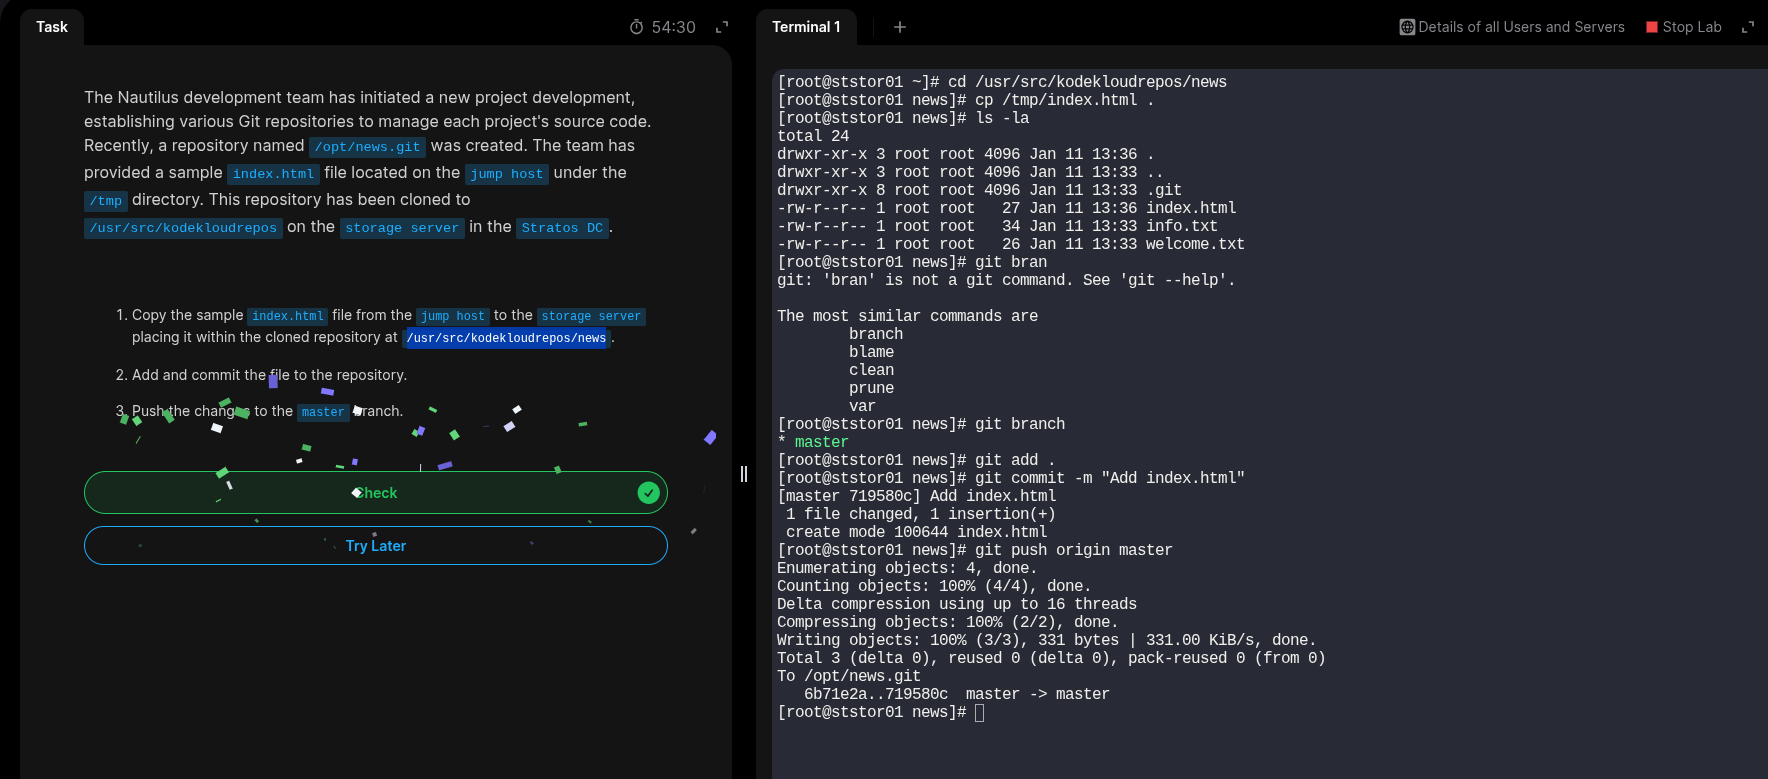Open a new terminal with plus icon
Viewport: 1768px width, 779px height.
click(x=899, y=27)
